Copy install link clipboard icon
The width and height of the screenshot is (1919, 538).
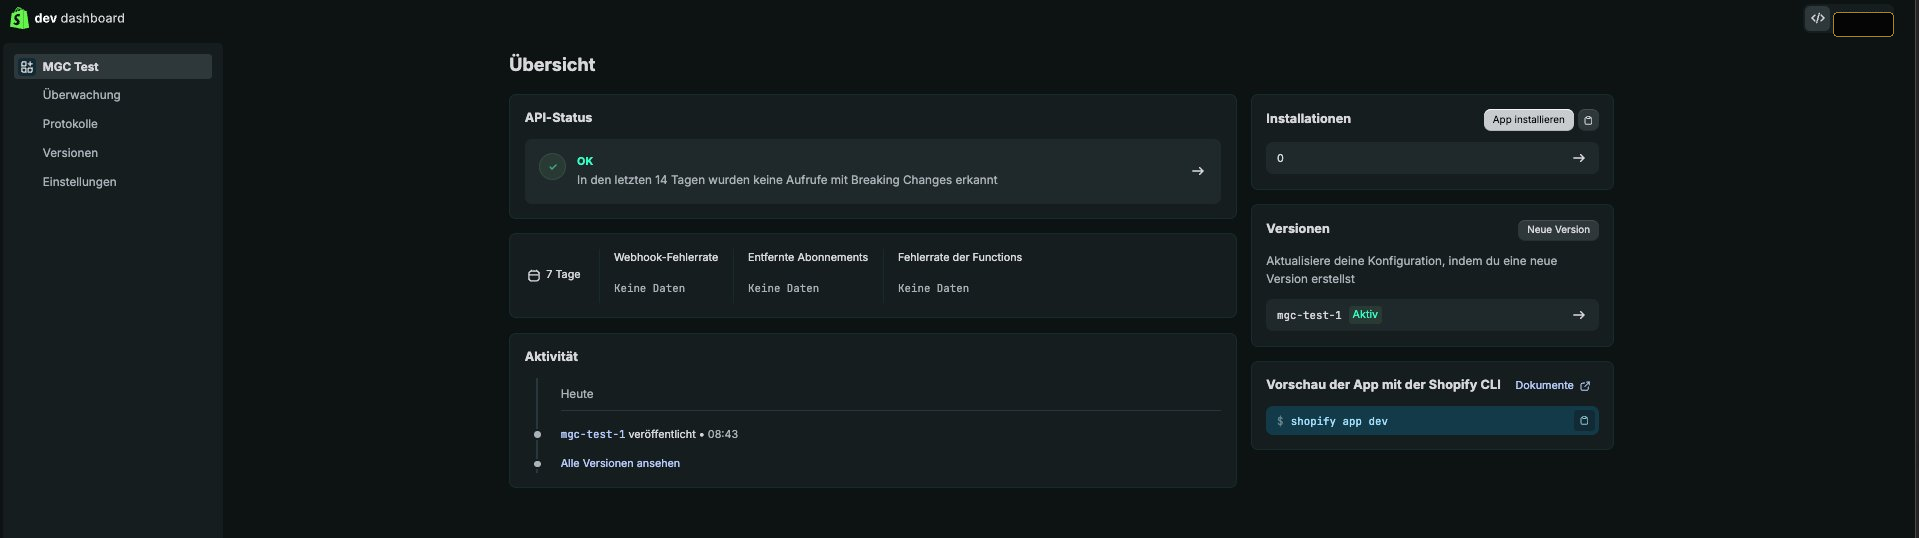point(1588,120)
